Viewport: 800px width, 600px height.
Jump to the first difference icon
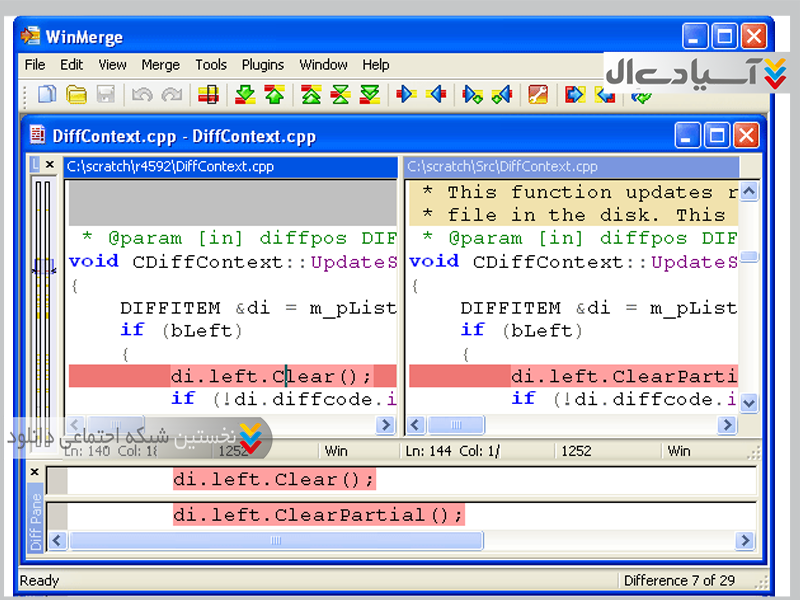point(311,95)
